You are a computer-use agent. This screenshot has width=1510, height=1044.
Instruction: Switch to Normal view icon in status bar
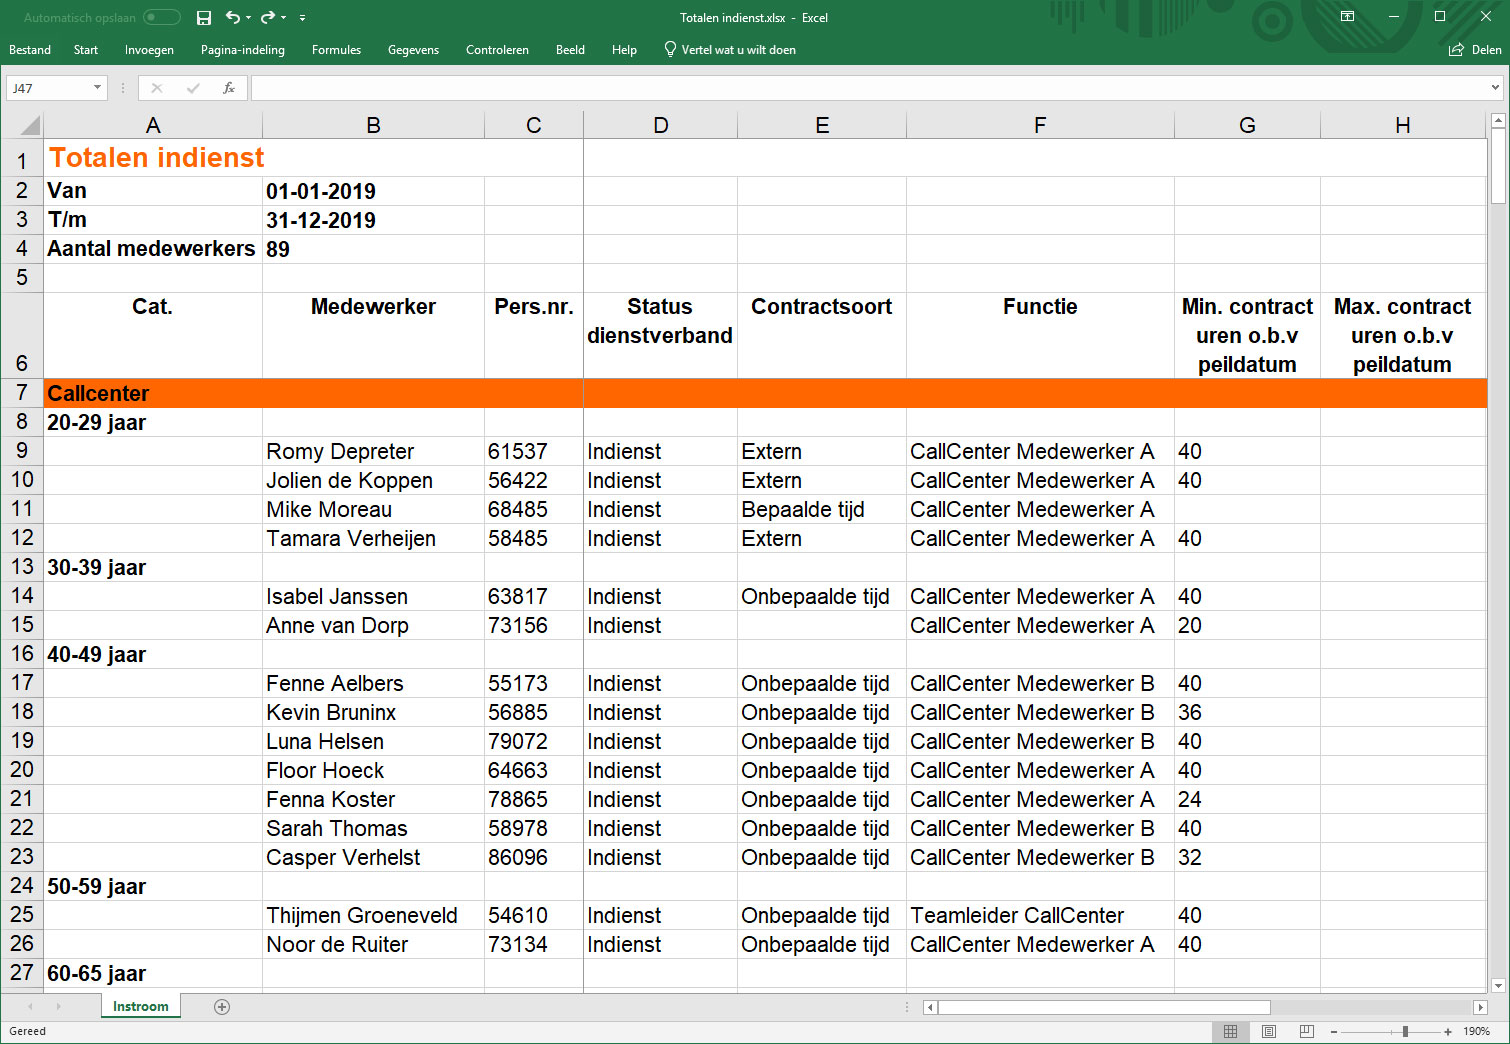tap(1231, 1031)
